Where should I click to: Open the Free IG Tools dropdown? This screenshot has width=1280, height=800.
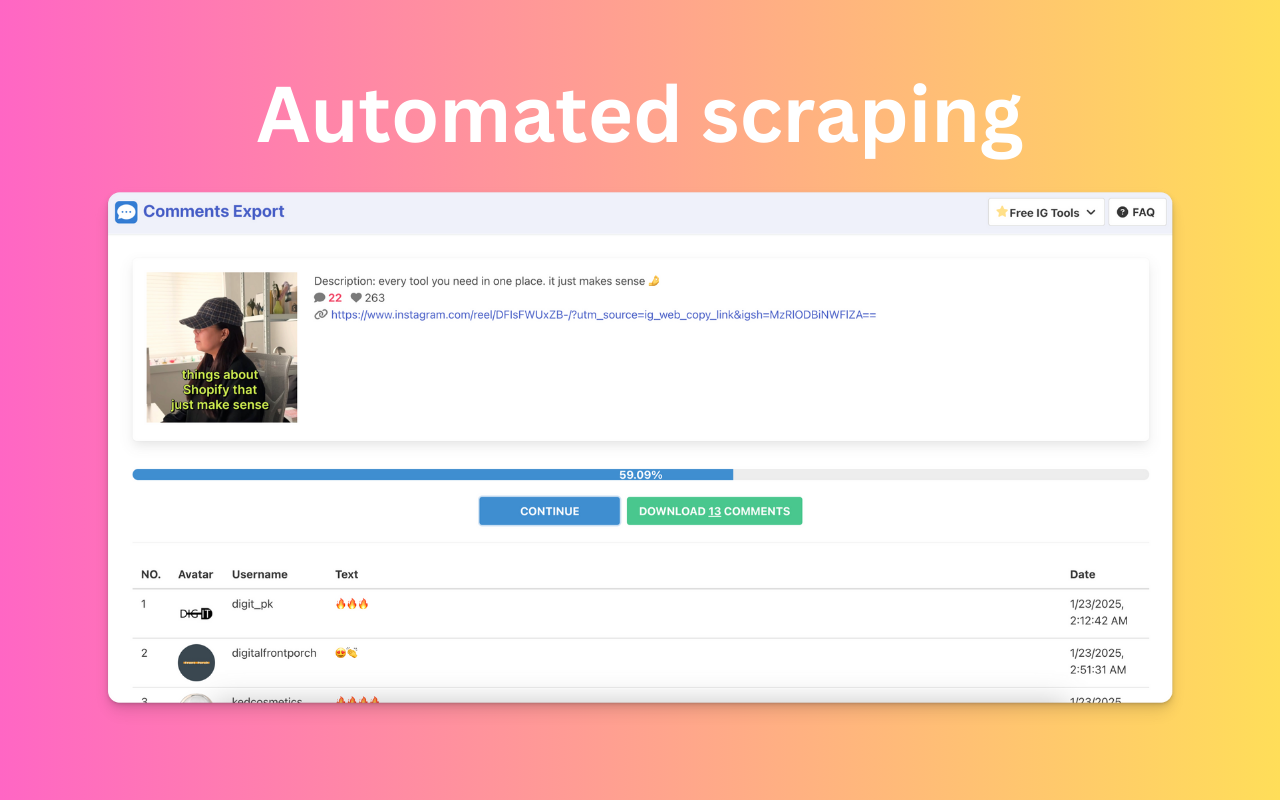[1045, 212]
